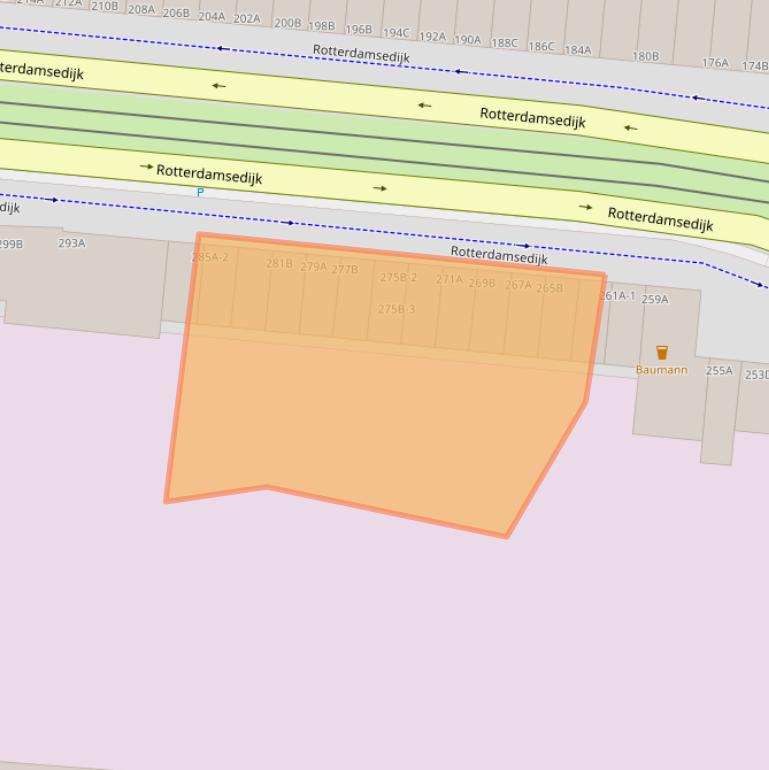769x770 pixels.
Task: Select house number 200B
Action: (287, 23)
